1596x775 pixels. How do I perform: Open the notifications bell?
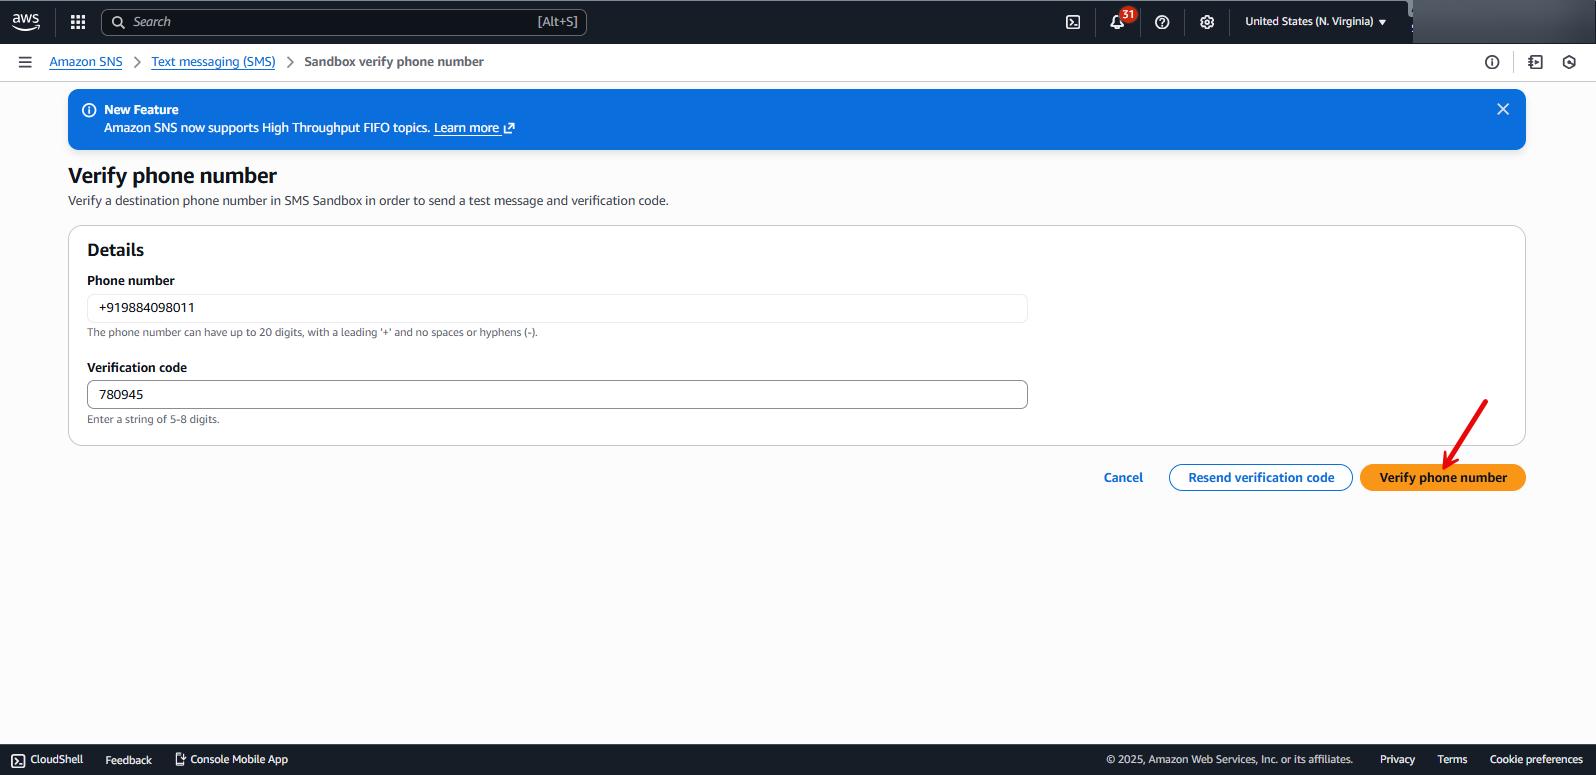point(1117,22)
